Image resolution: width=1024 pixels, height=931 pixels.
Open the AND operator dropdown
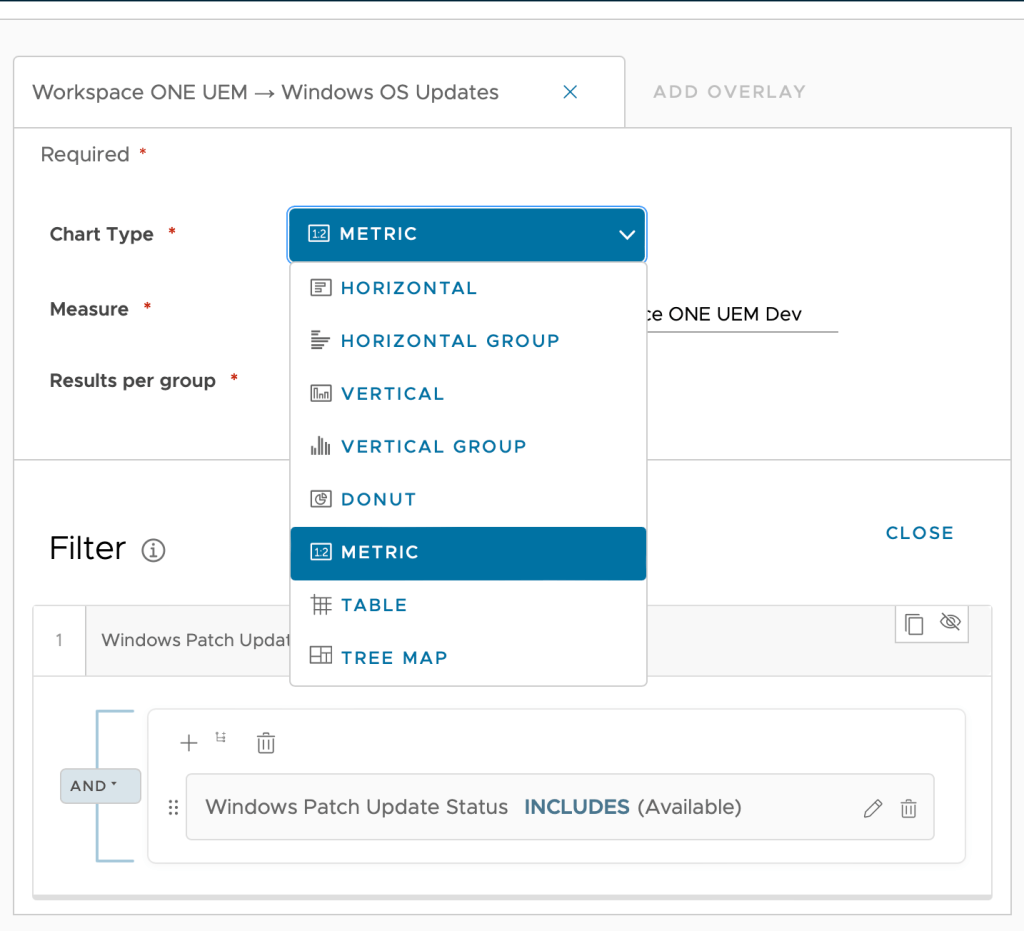100,786
